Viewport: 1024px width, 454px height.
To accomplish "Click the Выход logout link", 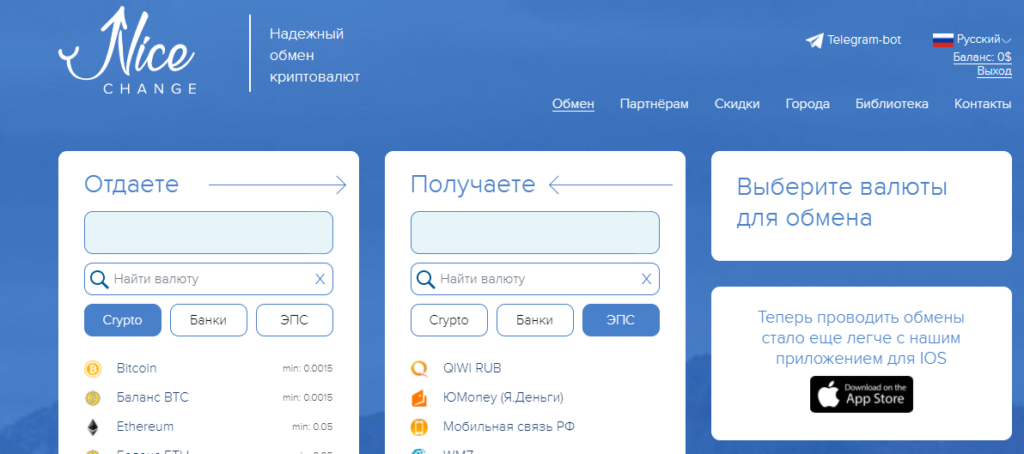I will click(994, 72).
